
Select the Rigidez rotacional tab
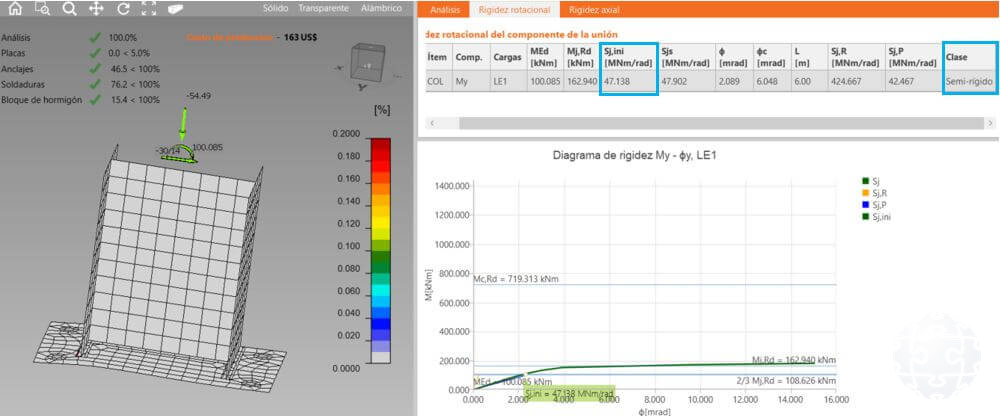pyautogui.click(x=515, y=9)
